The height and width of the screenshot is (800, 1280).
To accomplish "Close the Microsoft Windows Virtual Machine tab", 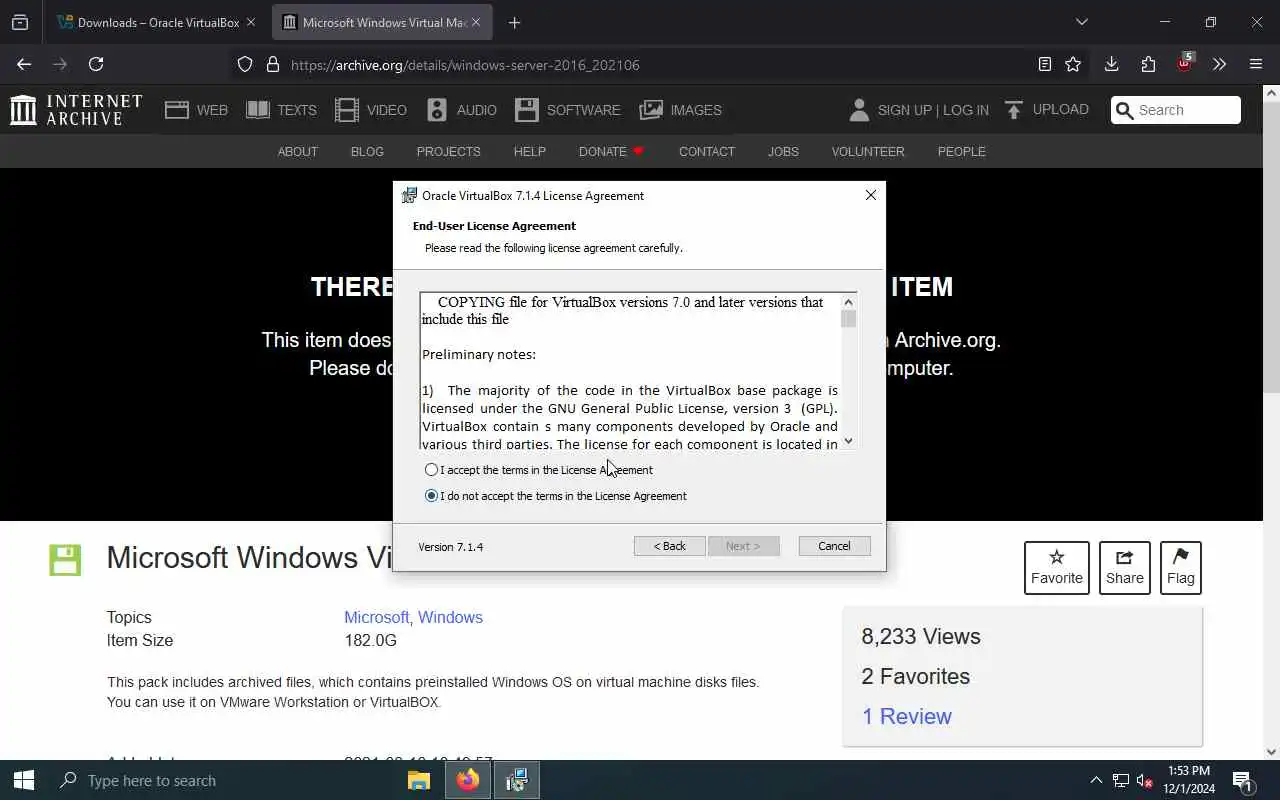I will 476,22.
